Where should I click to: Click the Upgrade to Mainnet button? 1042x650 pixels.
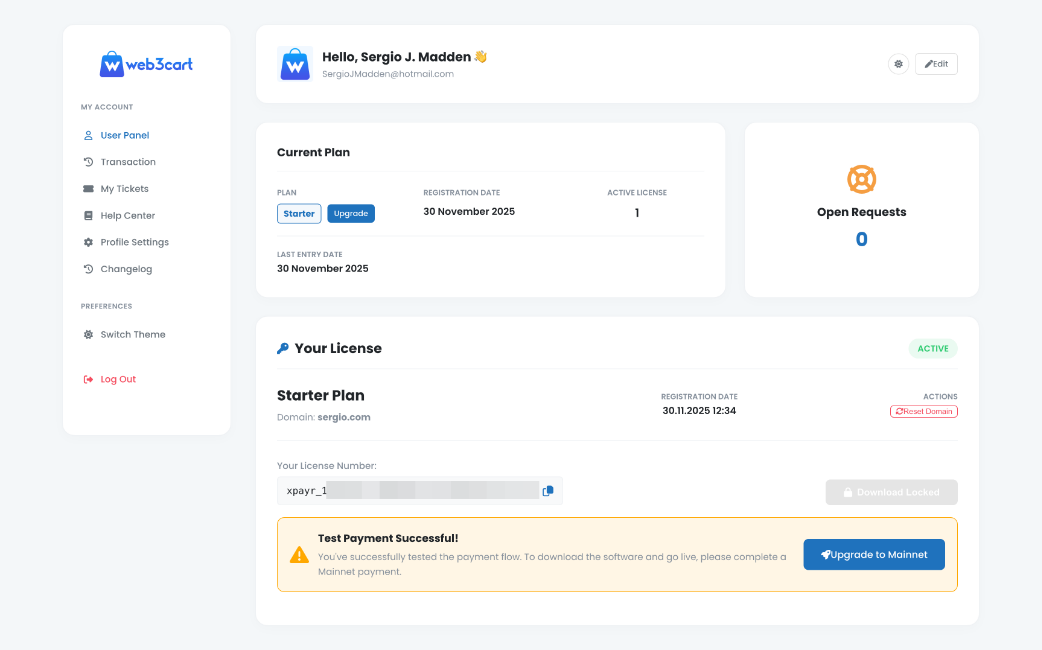pyautogui.click(x=874, y=555)
